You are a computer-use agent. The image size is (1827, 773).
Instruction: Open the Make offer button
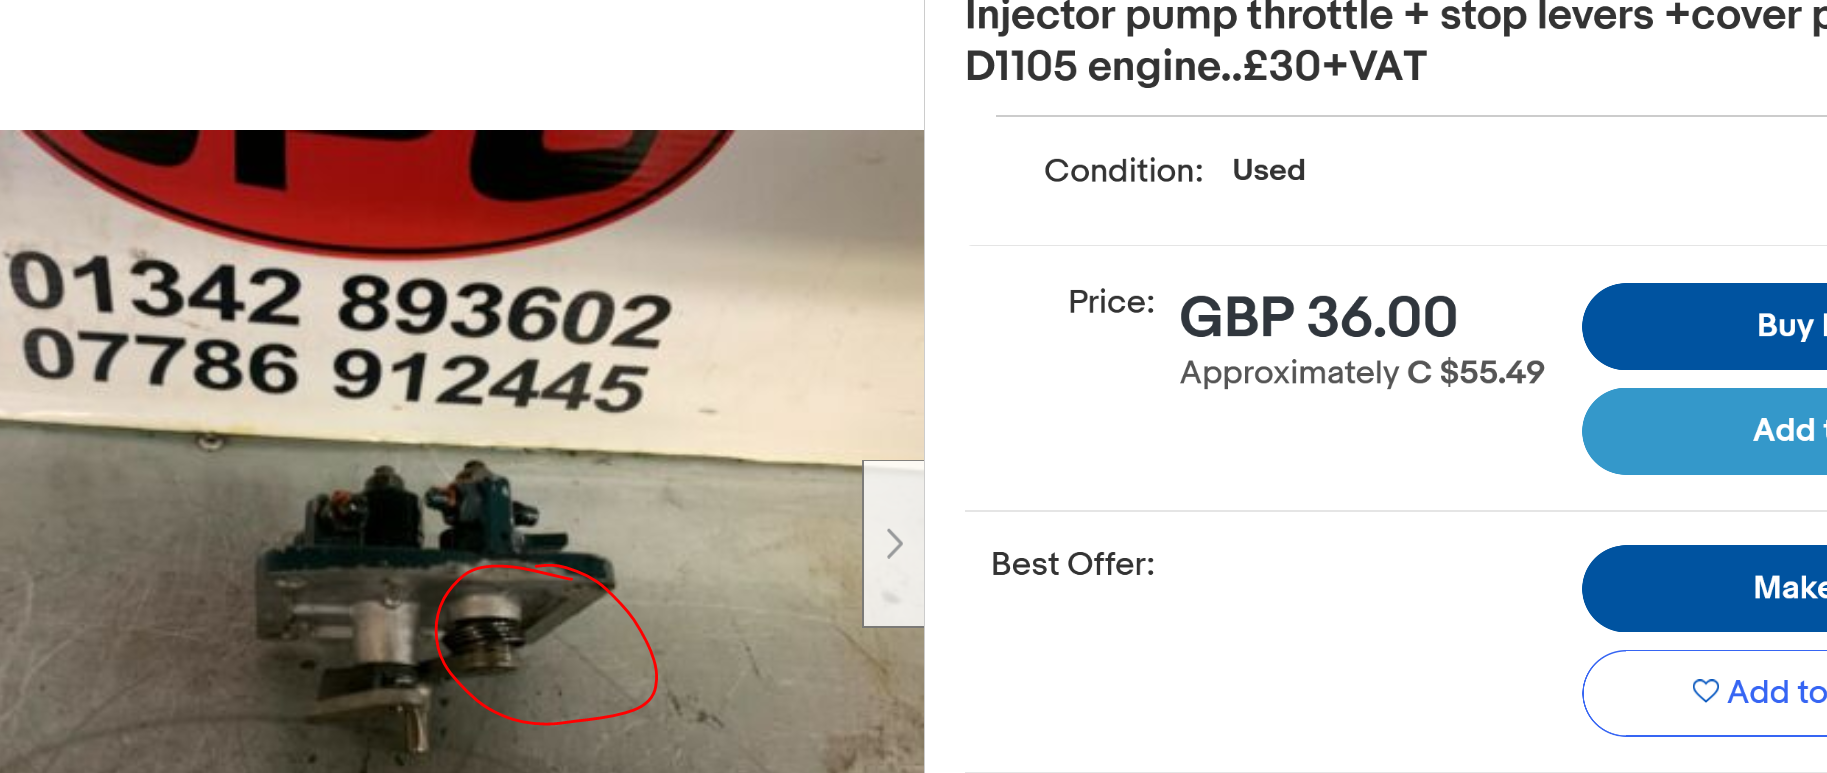pyautogui.click(x=1705, y=588)
